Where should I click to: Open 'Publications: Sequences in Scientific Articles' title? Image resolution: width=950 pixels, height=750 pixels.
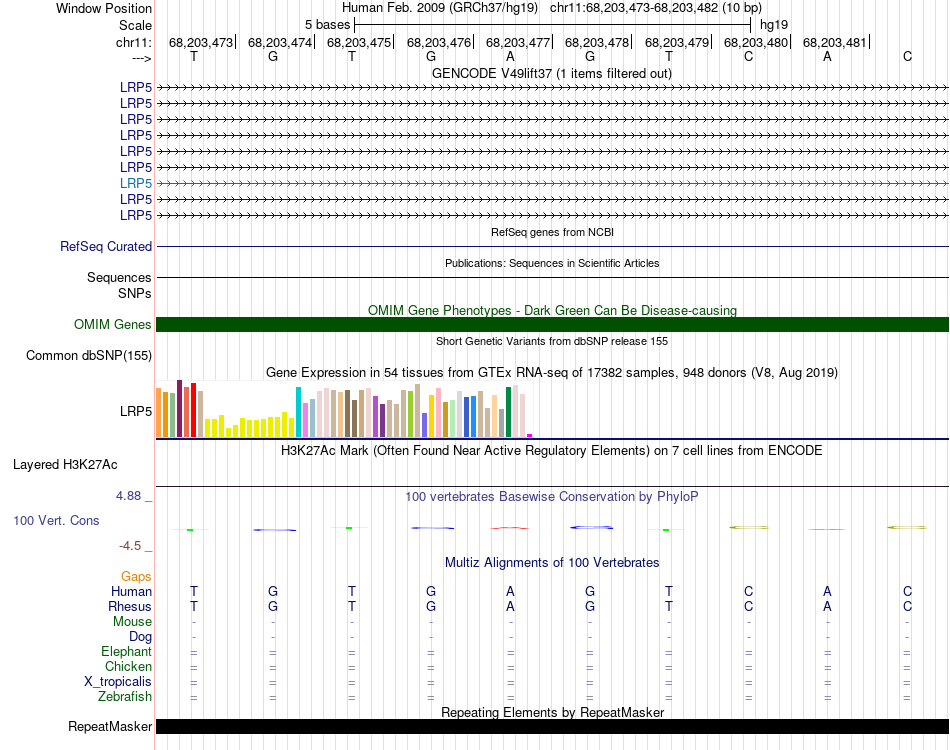click(x=552, y=263)
